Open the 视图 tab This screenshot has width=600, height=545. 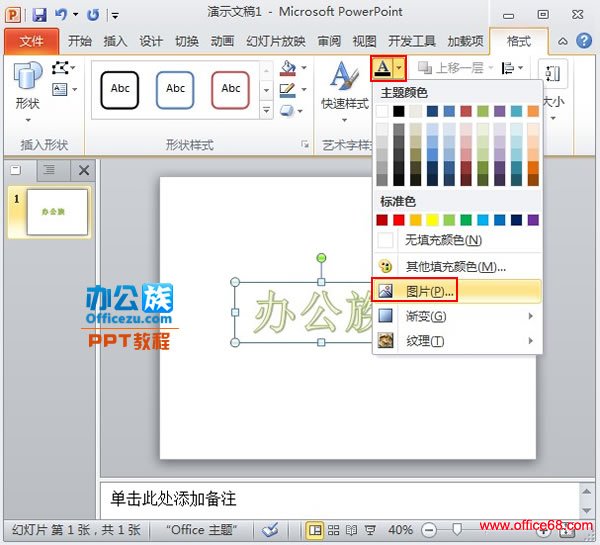coord(364,41)
